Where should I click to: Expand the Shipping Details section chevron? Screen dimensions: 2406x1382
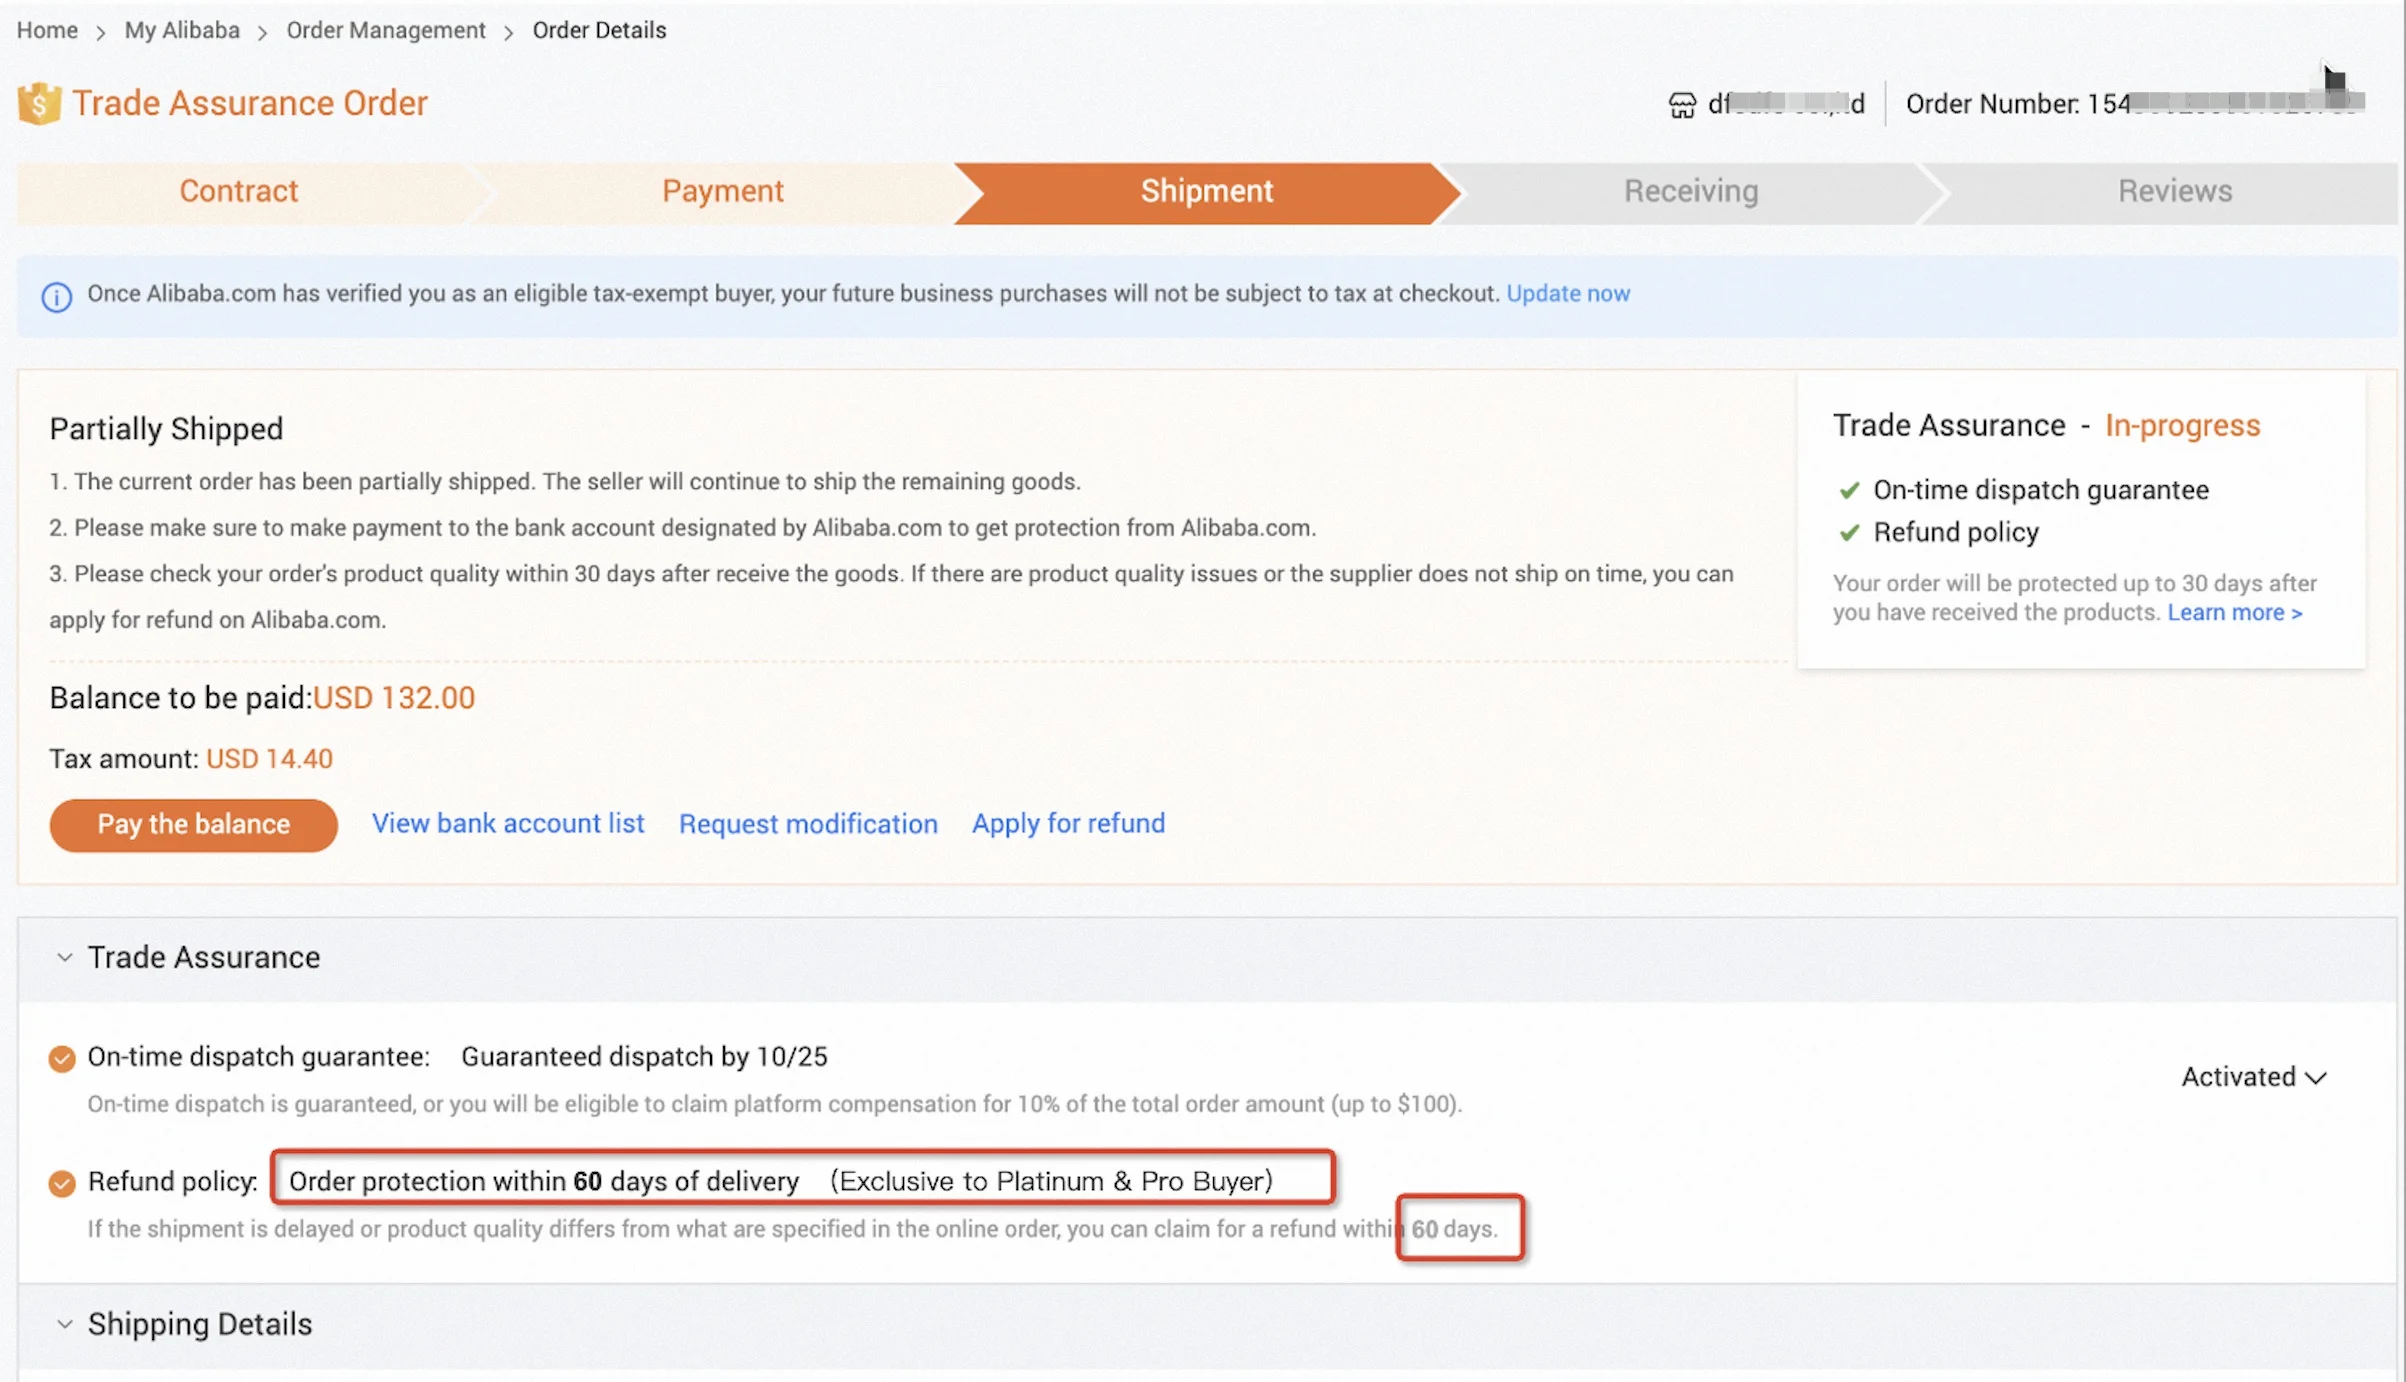click(65, 1324)
